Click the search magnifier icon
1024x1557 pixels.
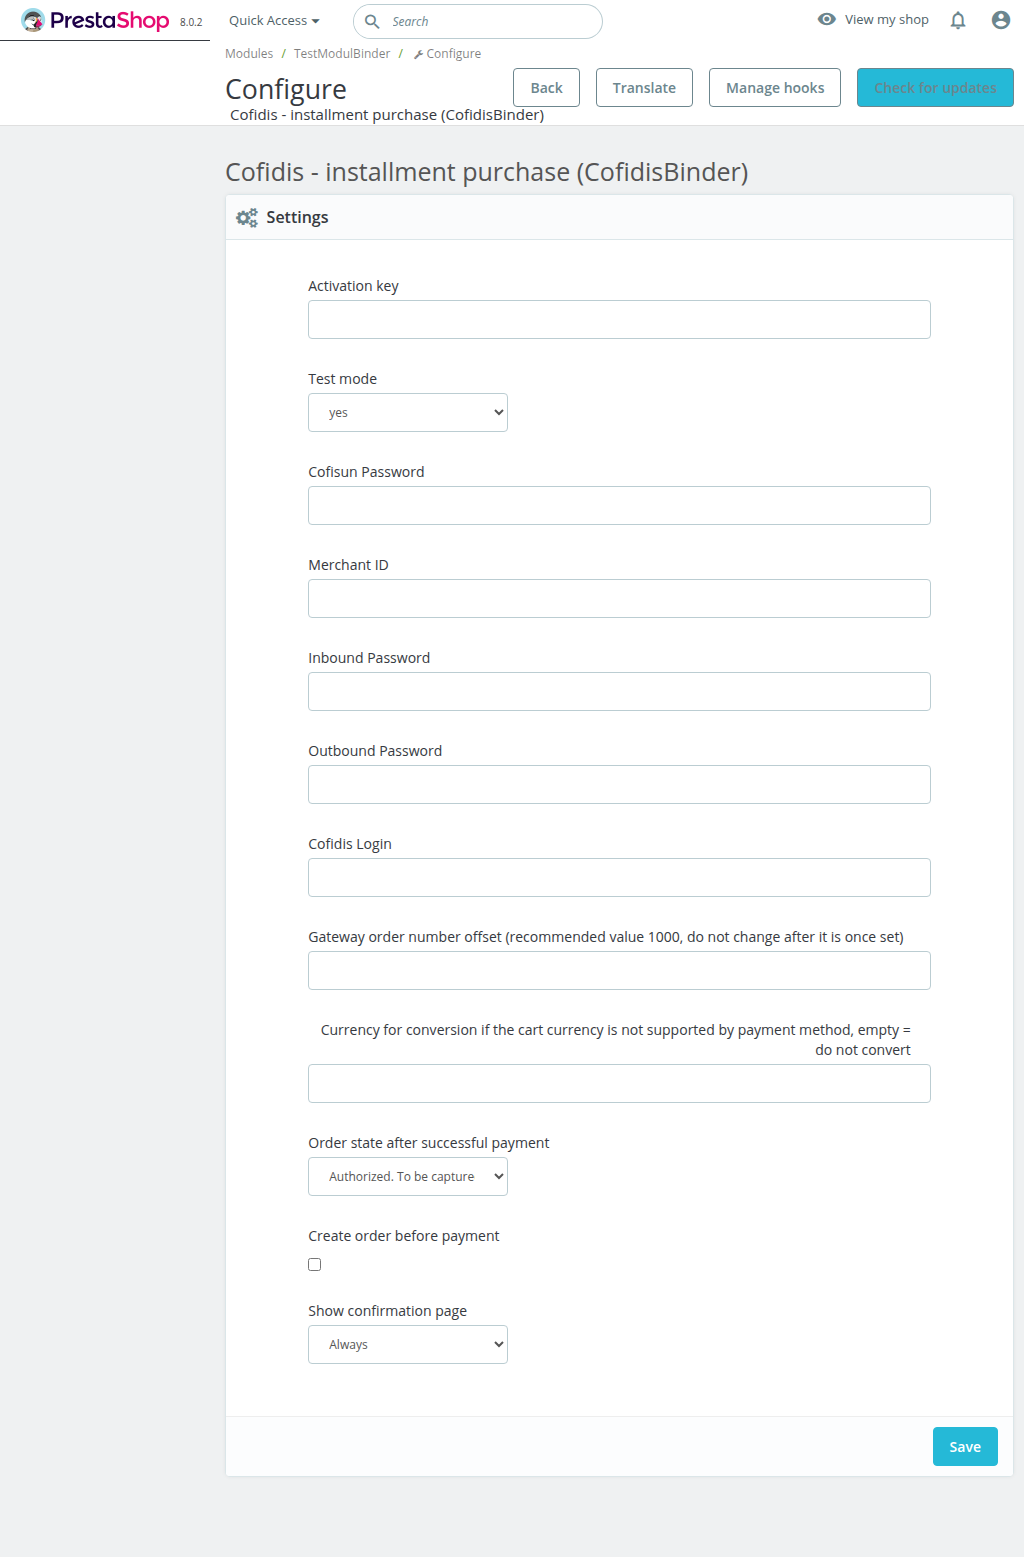tap(372, 21)
